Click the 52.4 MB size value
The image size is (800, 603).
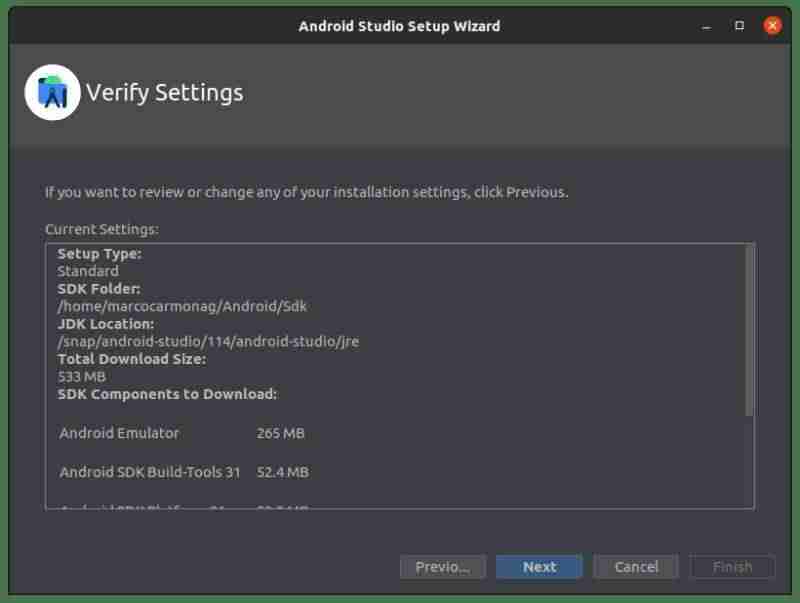(x=283, y=472)
